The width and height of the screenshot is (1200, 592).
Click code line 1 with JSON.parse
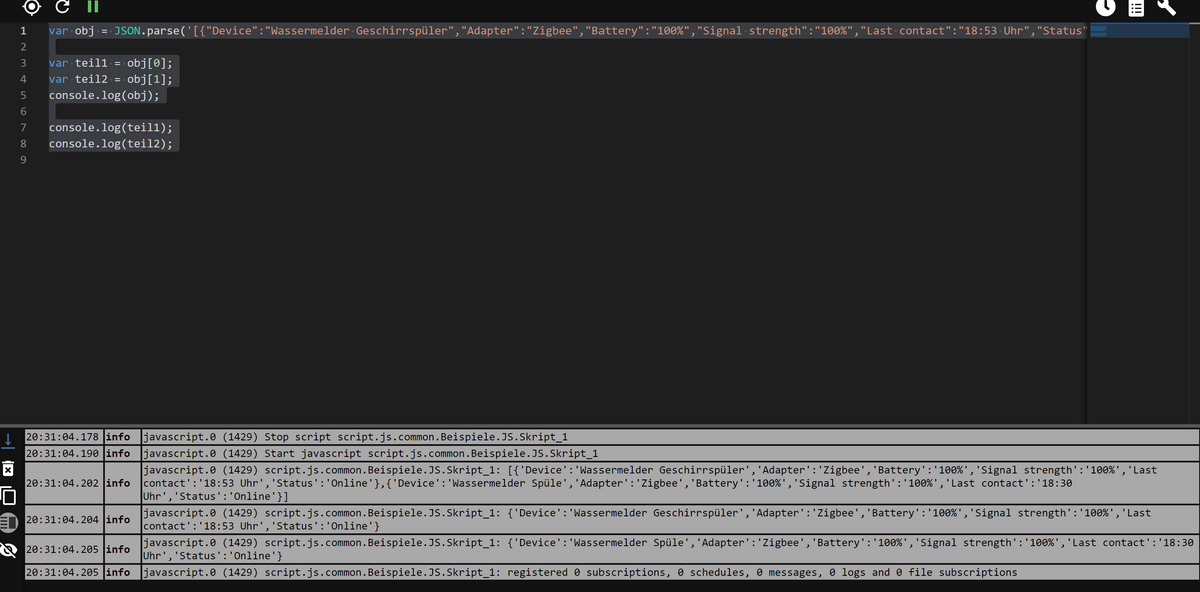tap(566, 31)
